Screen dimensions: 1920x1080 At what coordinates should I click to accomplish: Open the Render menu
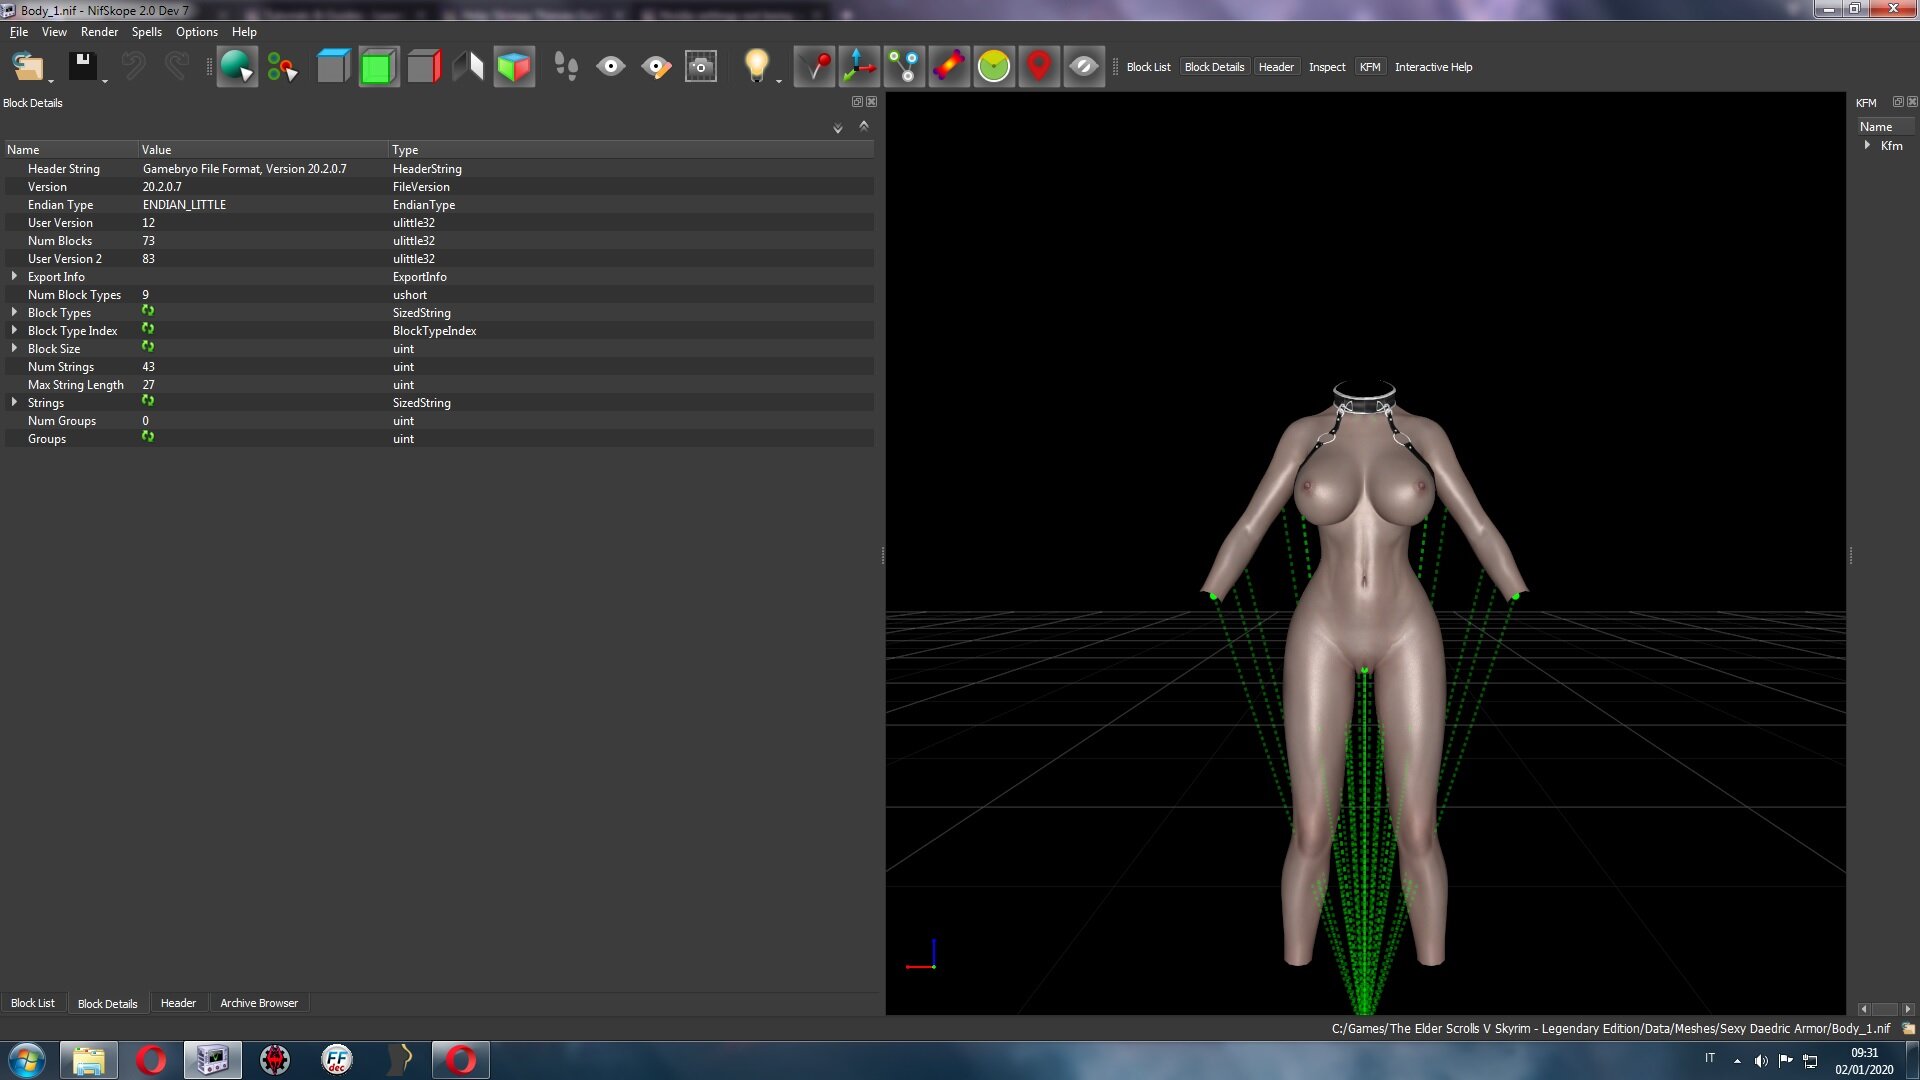(99, 32)
